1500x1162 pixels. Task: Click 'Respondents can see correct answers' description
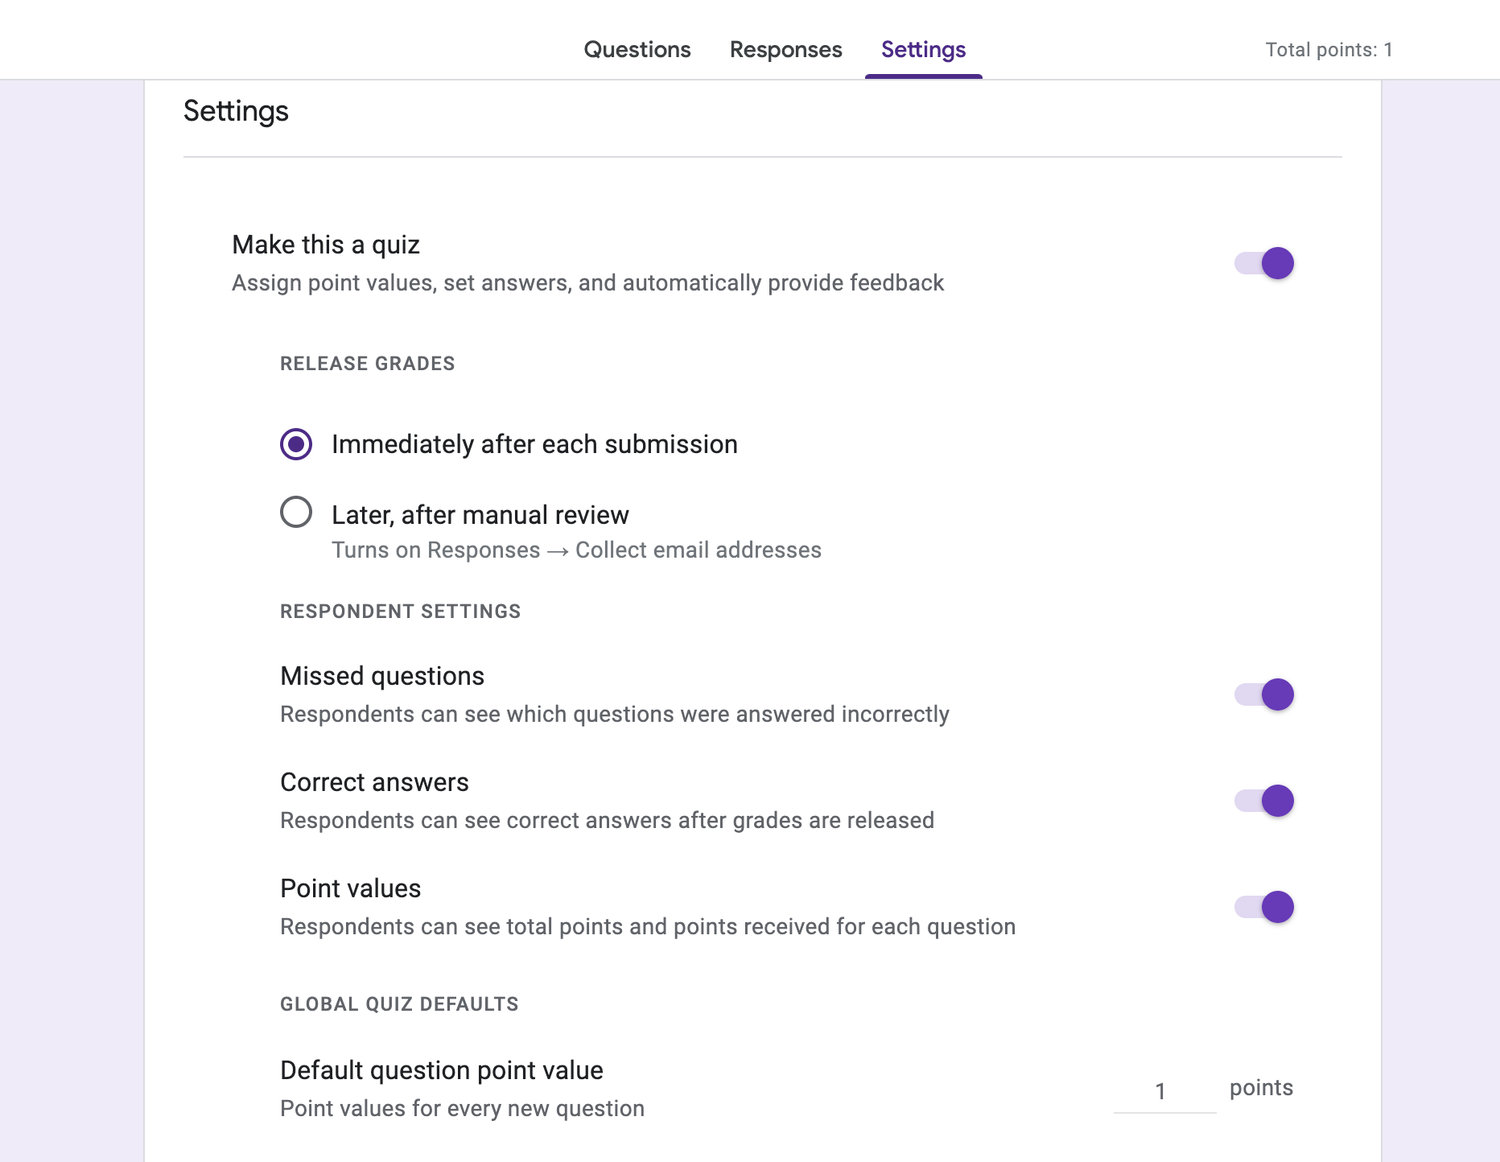(607, 820)
